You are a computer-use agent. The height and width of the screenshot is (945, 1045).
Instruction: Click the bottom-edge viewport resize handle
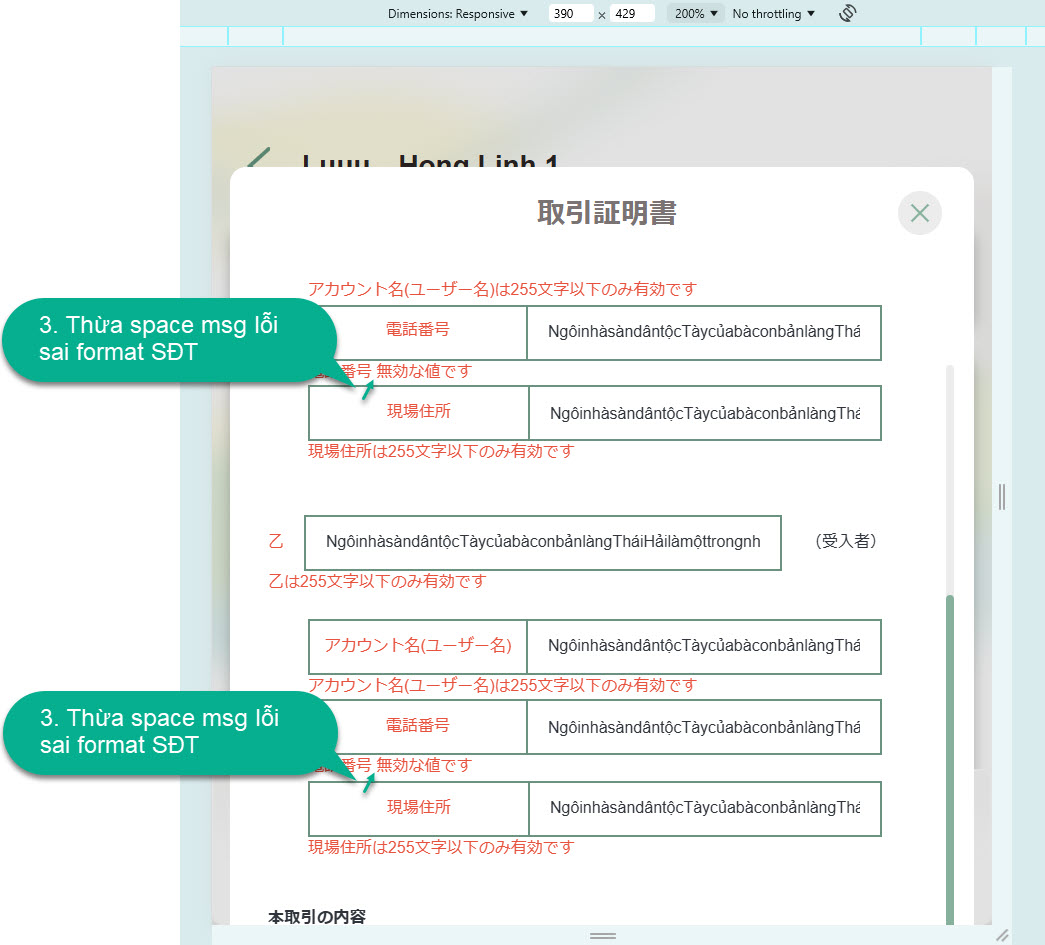tap(602, 935)
